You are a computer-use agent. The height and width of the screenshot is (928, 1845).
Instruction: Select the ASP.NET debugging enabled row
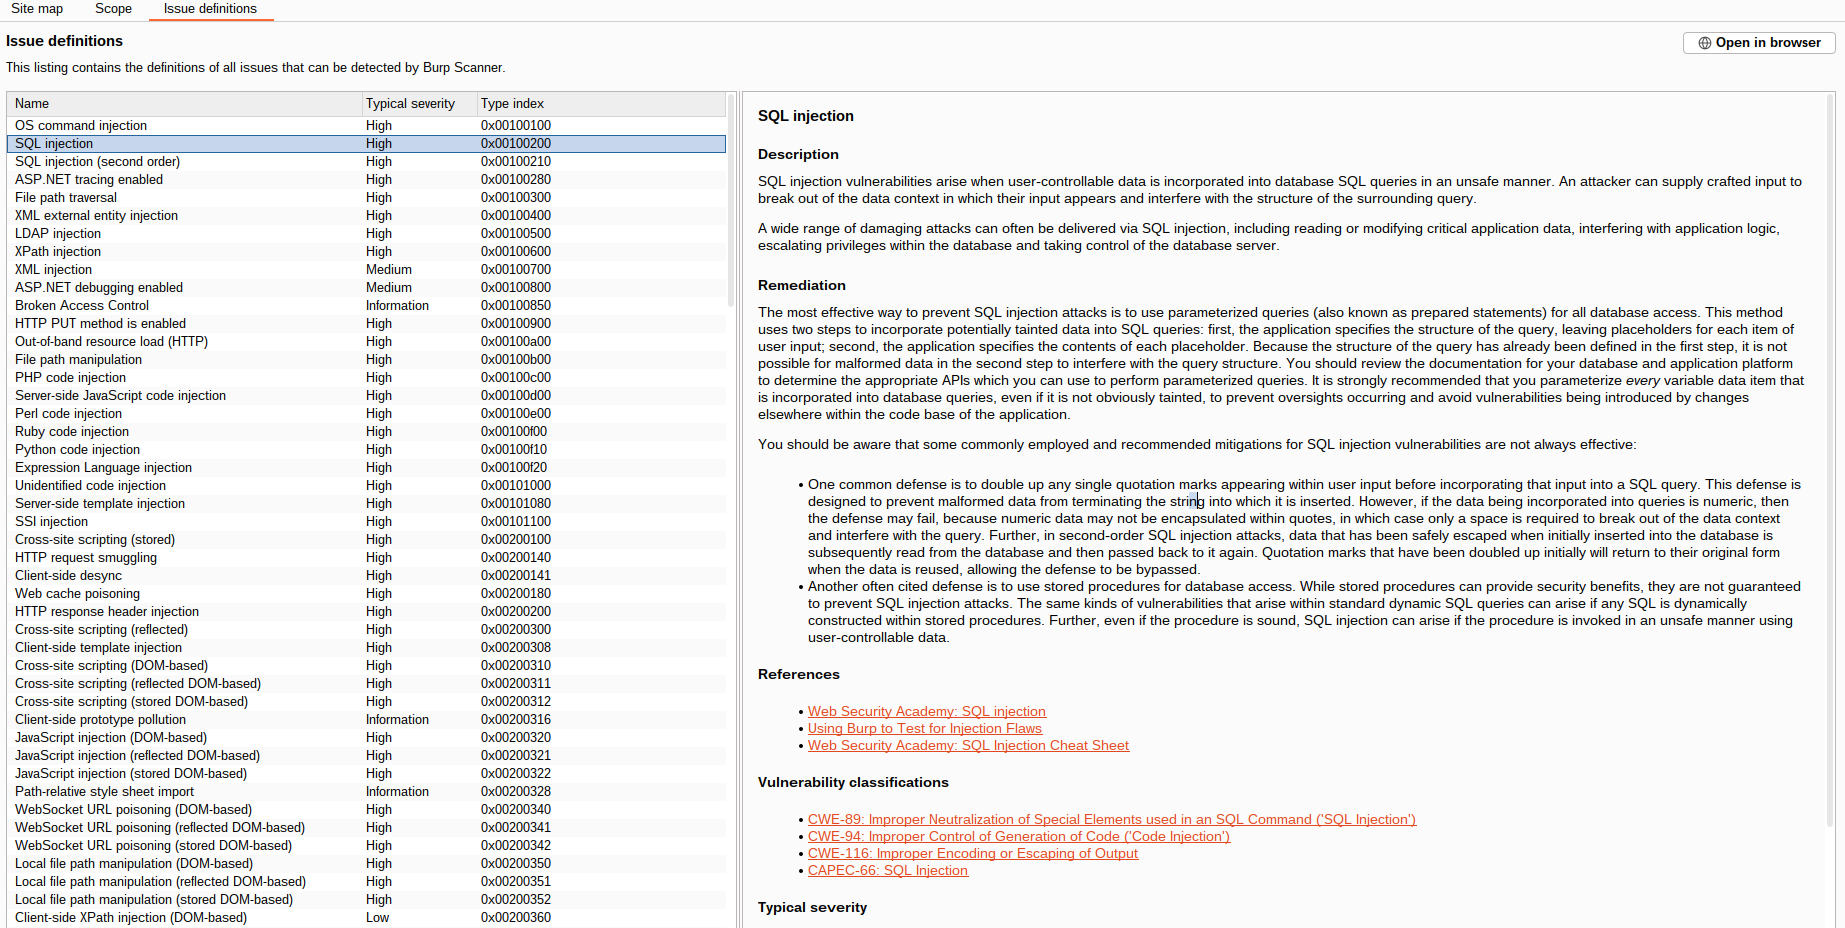[x=366, y=288]
